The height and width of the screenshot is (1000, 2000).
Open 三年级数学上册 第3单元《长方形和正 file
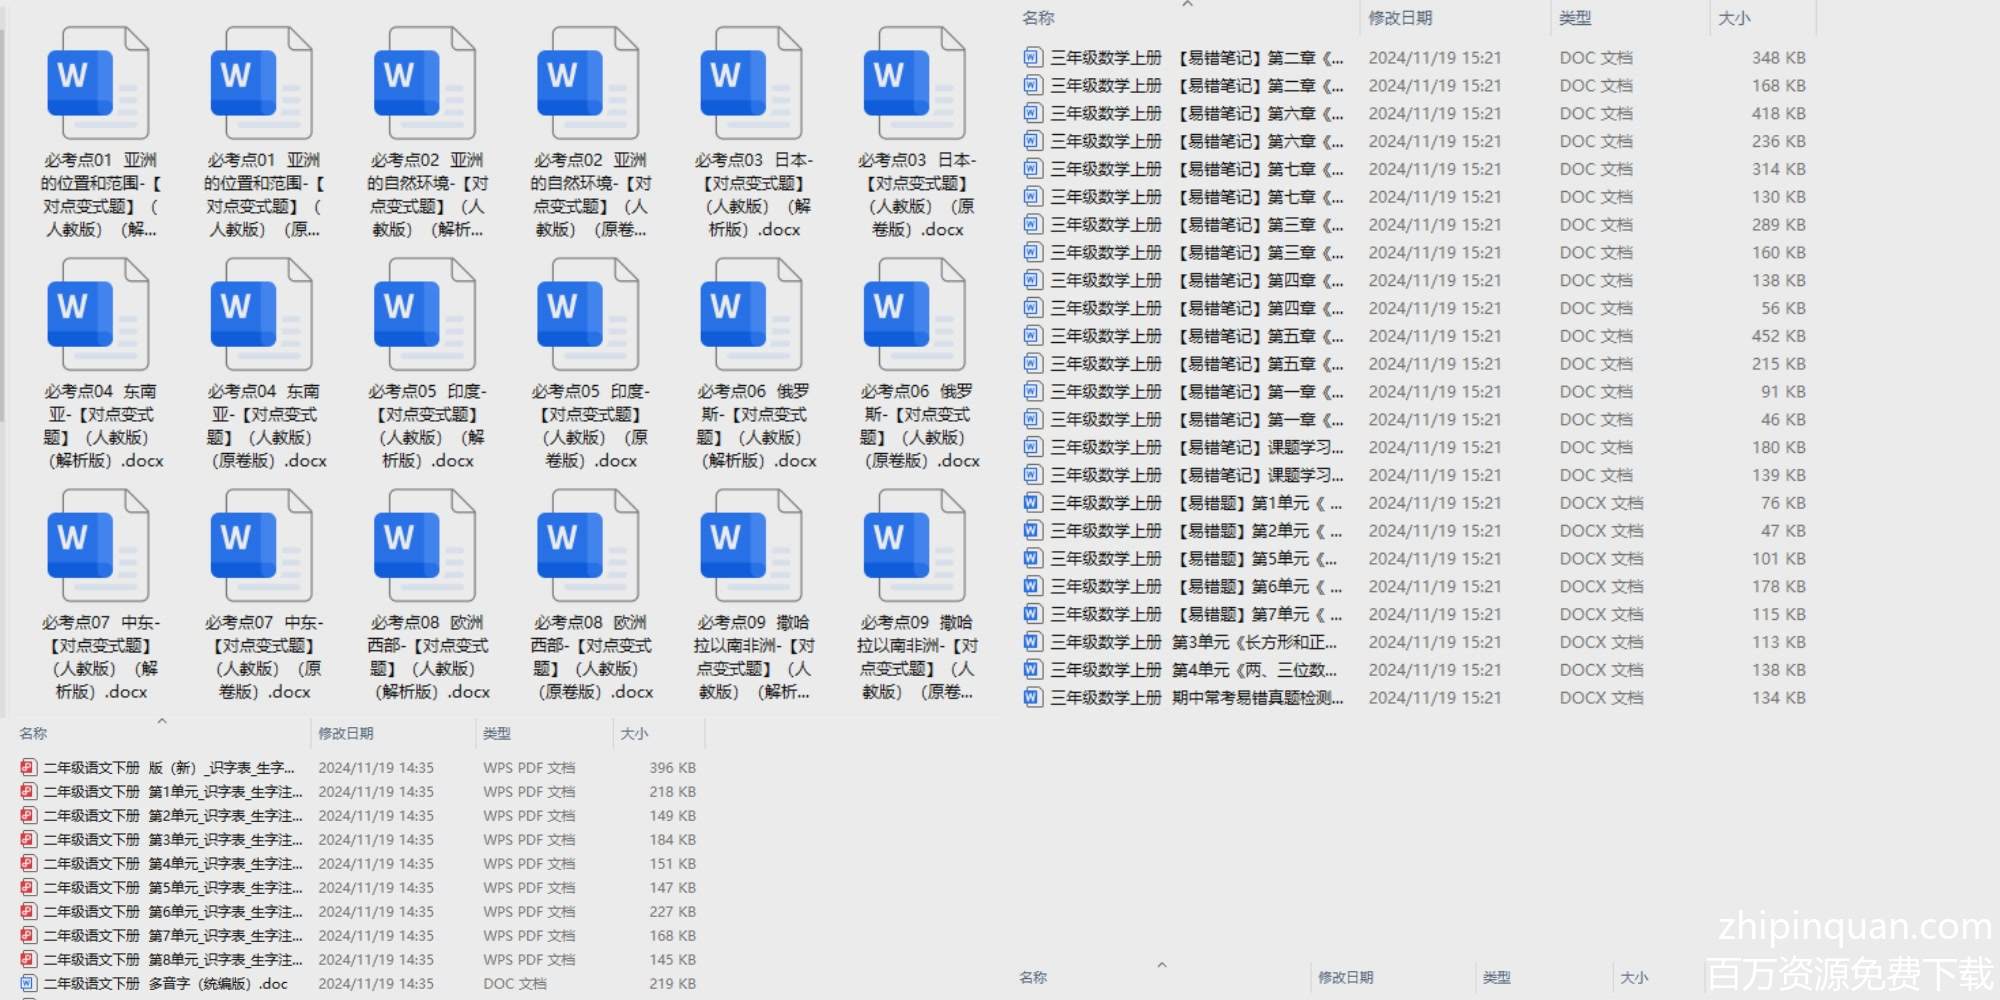1195,642
